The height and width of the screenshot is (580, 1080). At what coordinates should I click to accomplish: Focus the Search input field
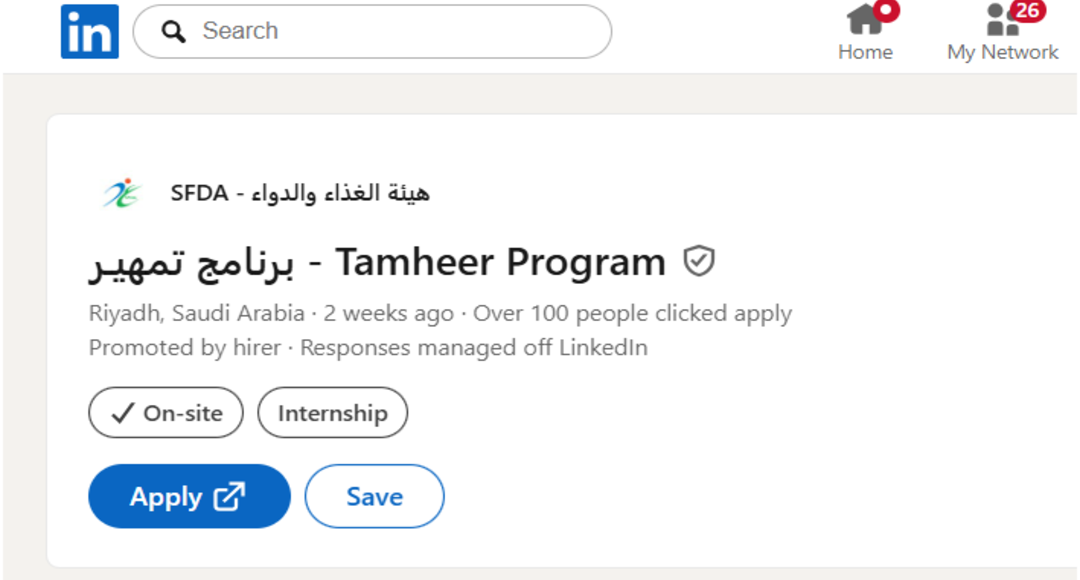tap(390, 31)
